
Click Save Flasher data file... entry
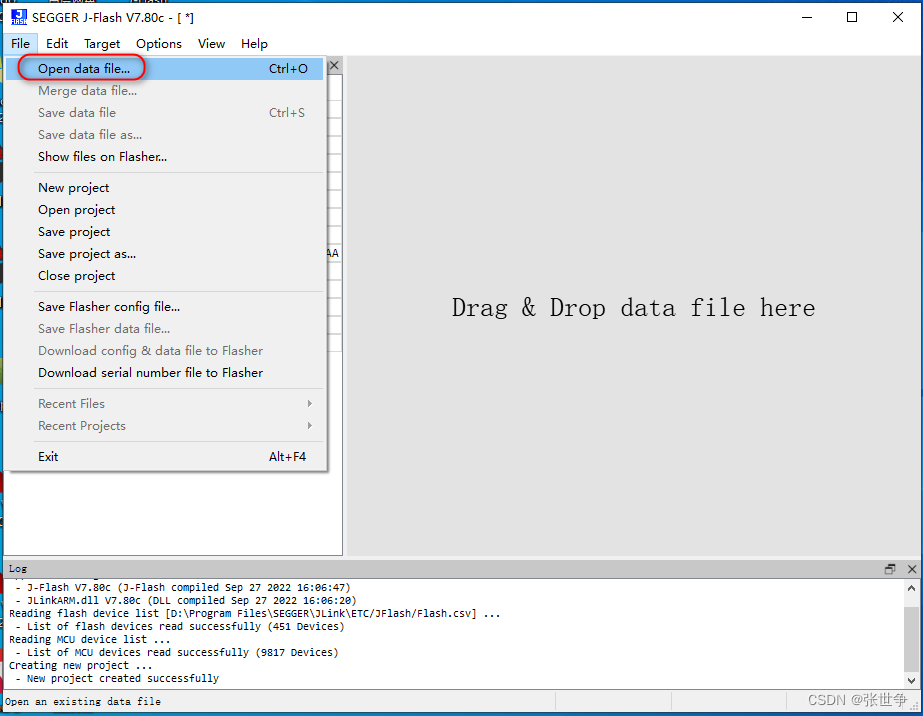coord(165,329)
